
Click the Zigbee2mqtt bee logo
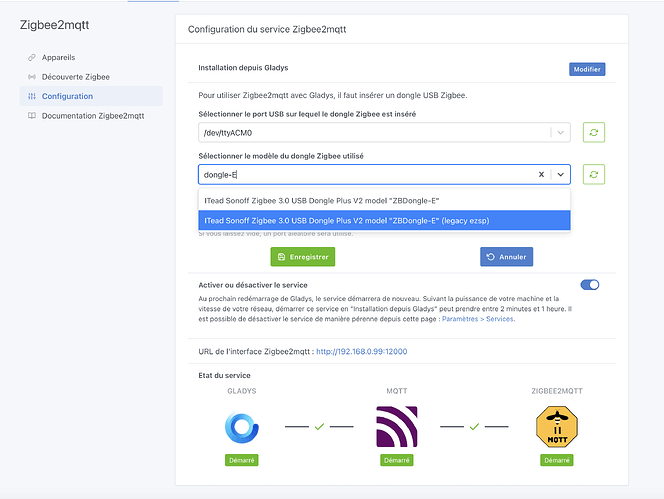(x=558, y=427)
